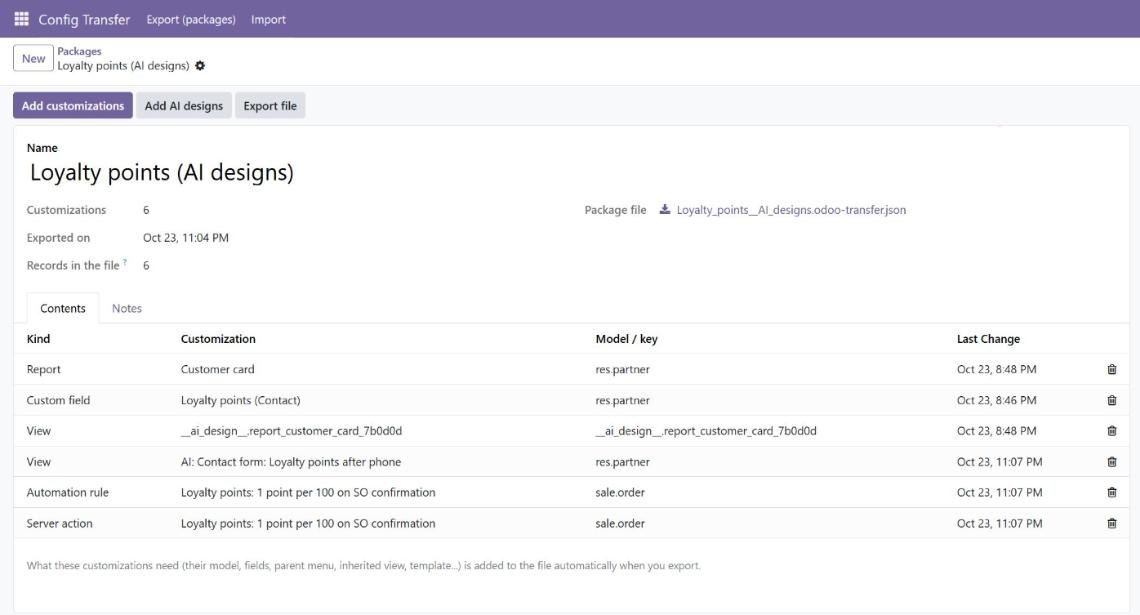The width and height of the screenshot is (1140, 615).
Task: Click sale.order in the Automation rule row
Action: 620,492
